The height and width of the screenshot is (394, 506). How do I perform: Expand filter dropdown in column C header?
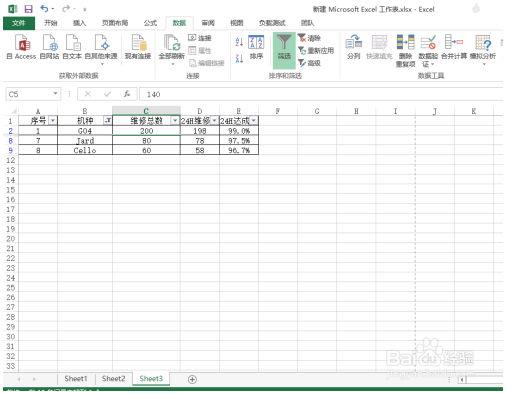(175, 120)
